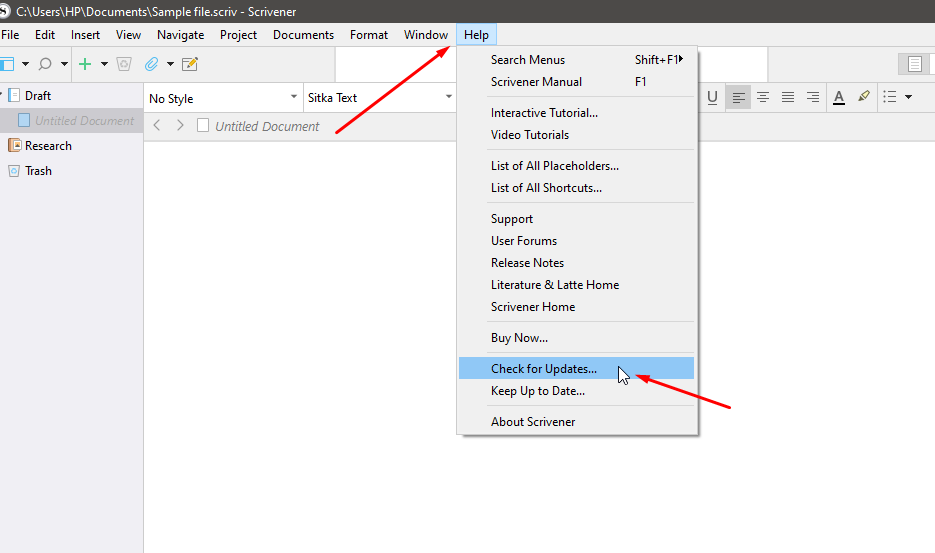Choose Search Menus in Help menu
The height and width of the screenshot is (553, 935).
point(577,60)
